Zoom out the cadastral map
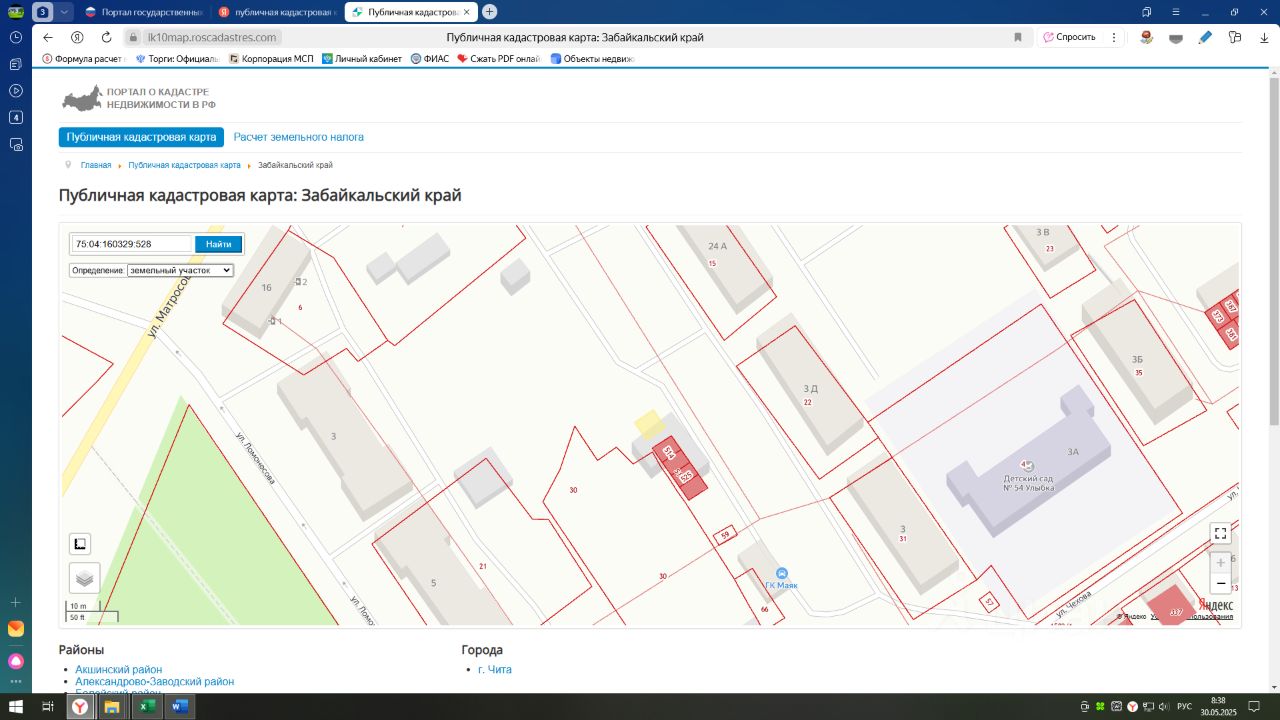The image size is (1280, 720). 1220,583
